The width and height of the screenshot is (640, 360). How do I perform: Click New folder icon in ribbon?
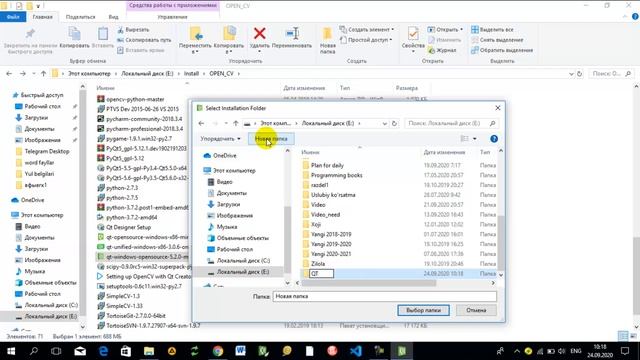tap(327, 33)
